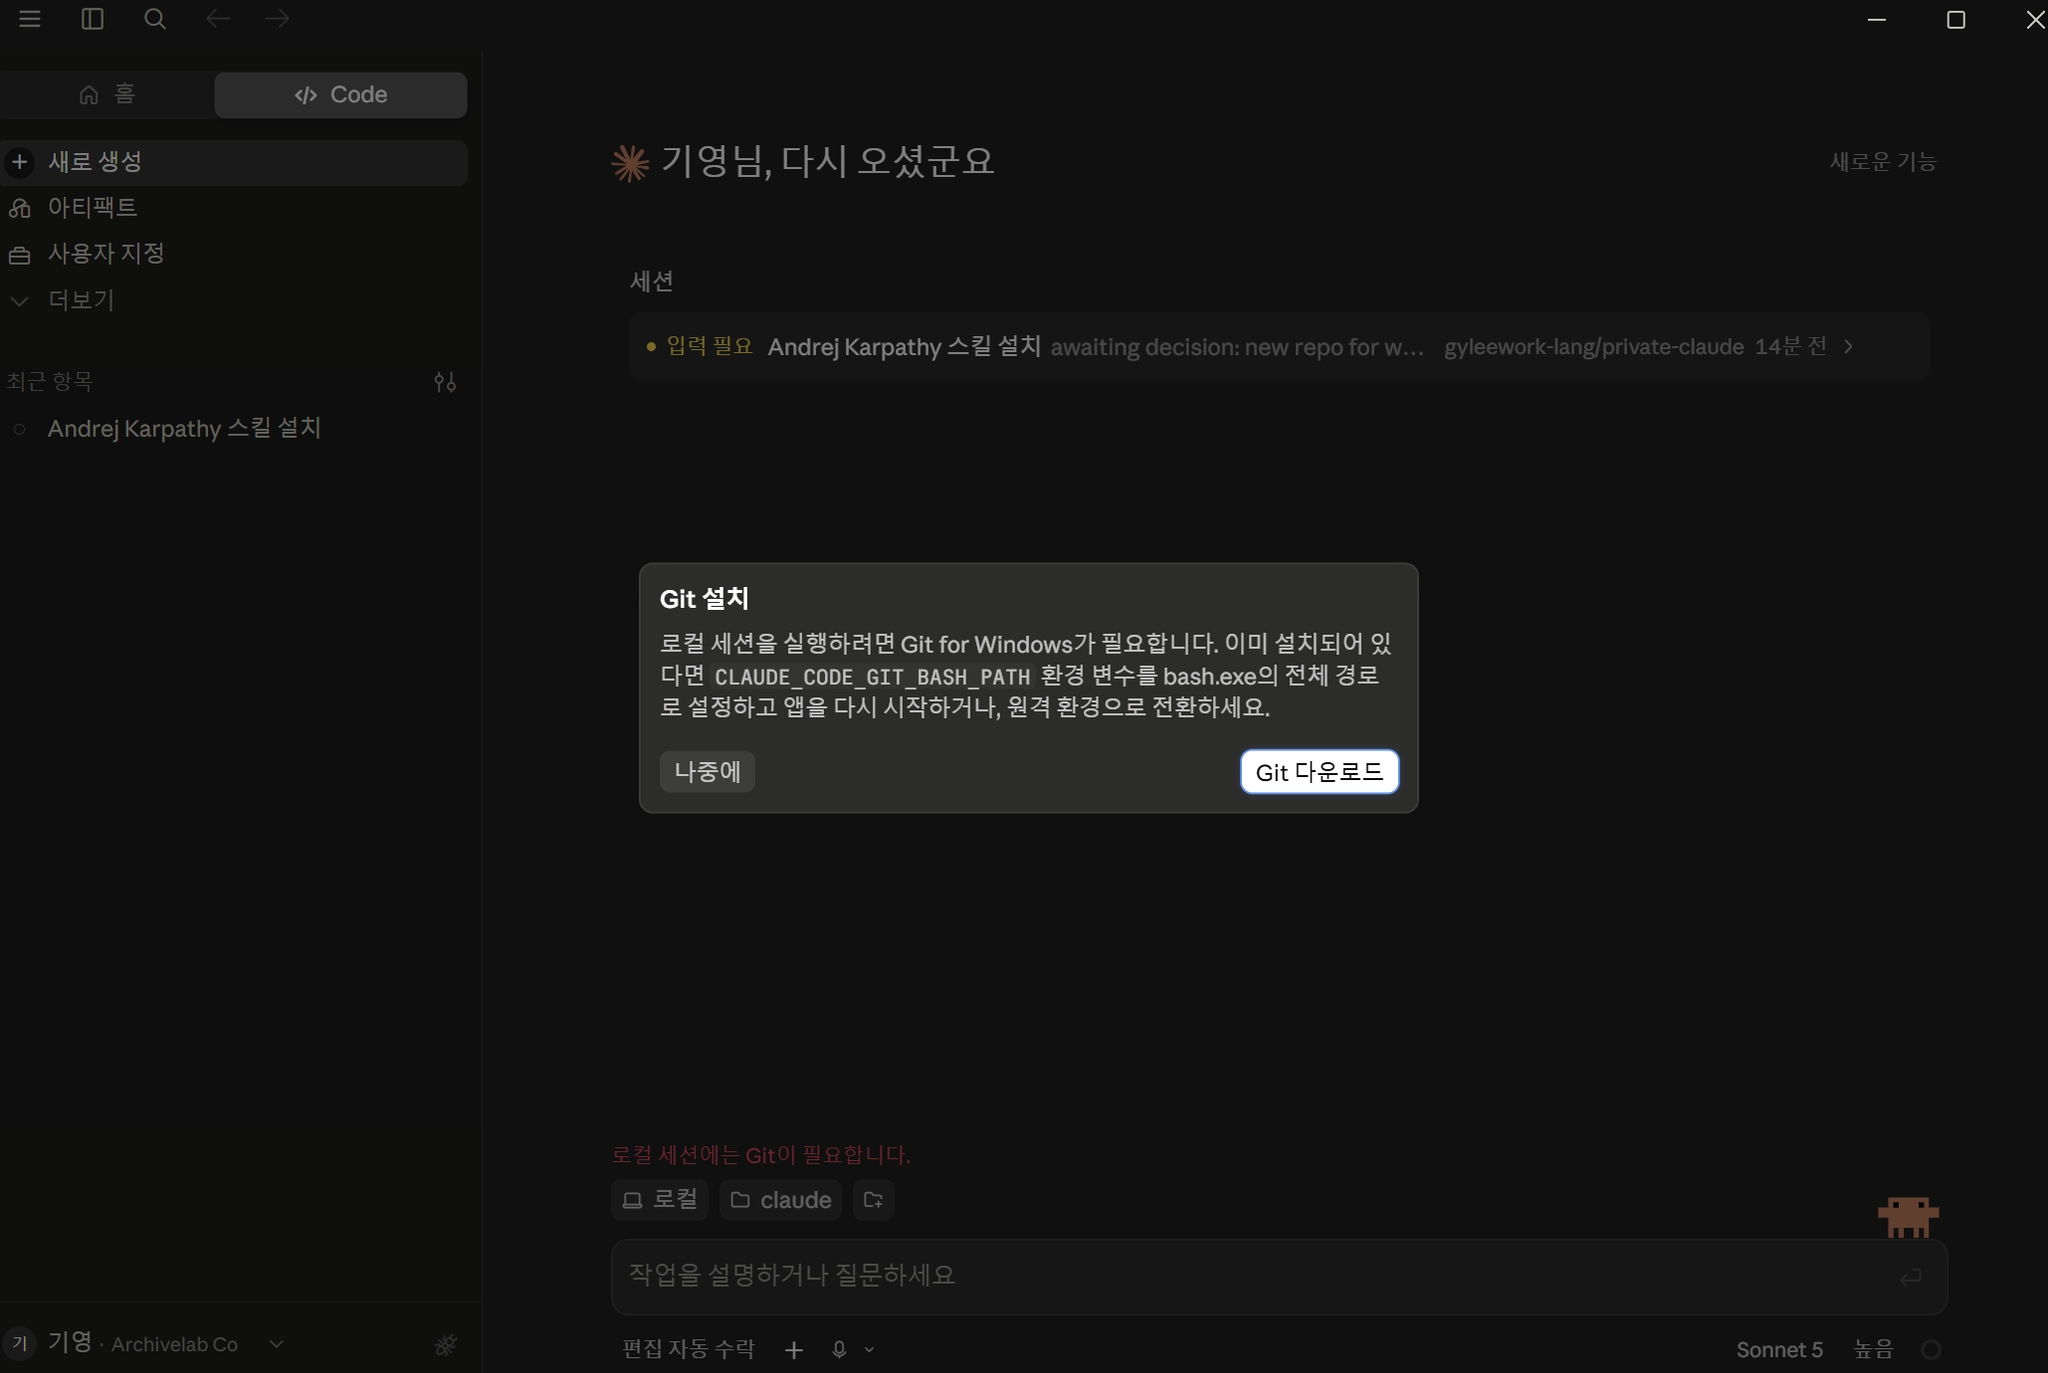Click gyleework-lang/private-claude repo label

point(1593,347)
